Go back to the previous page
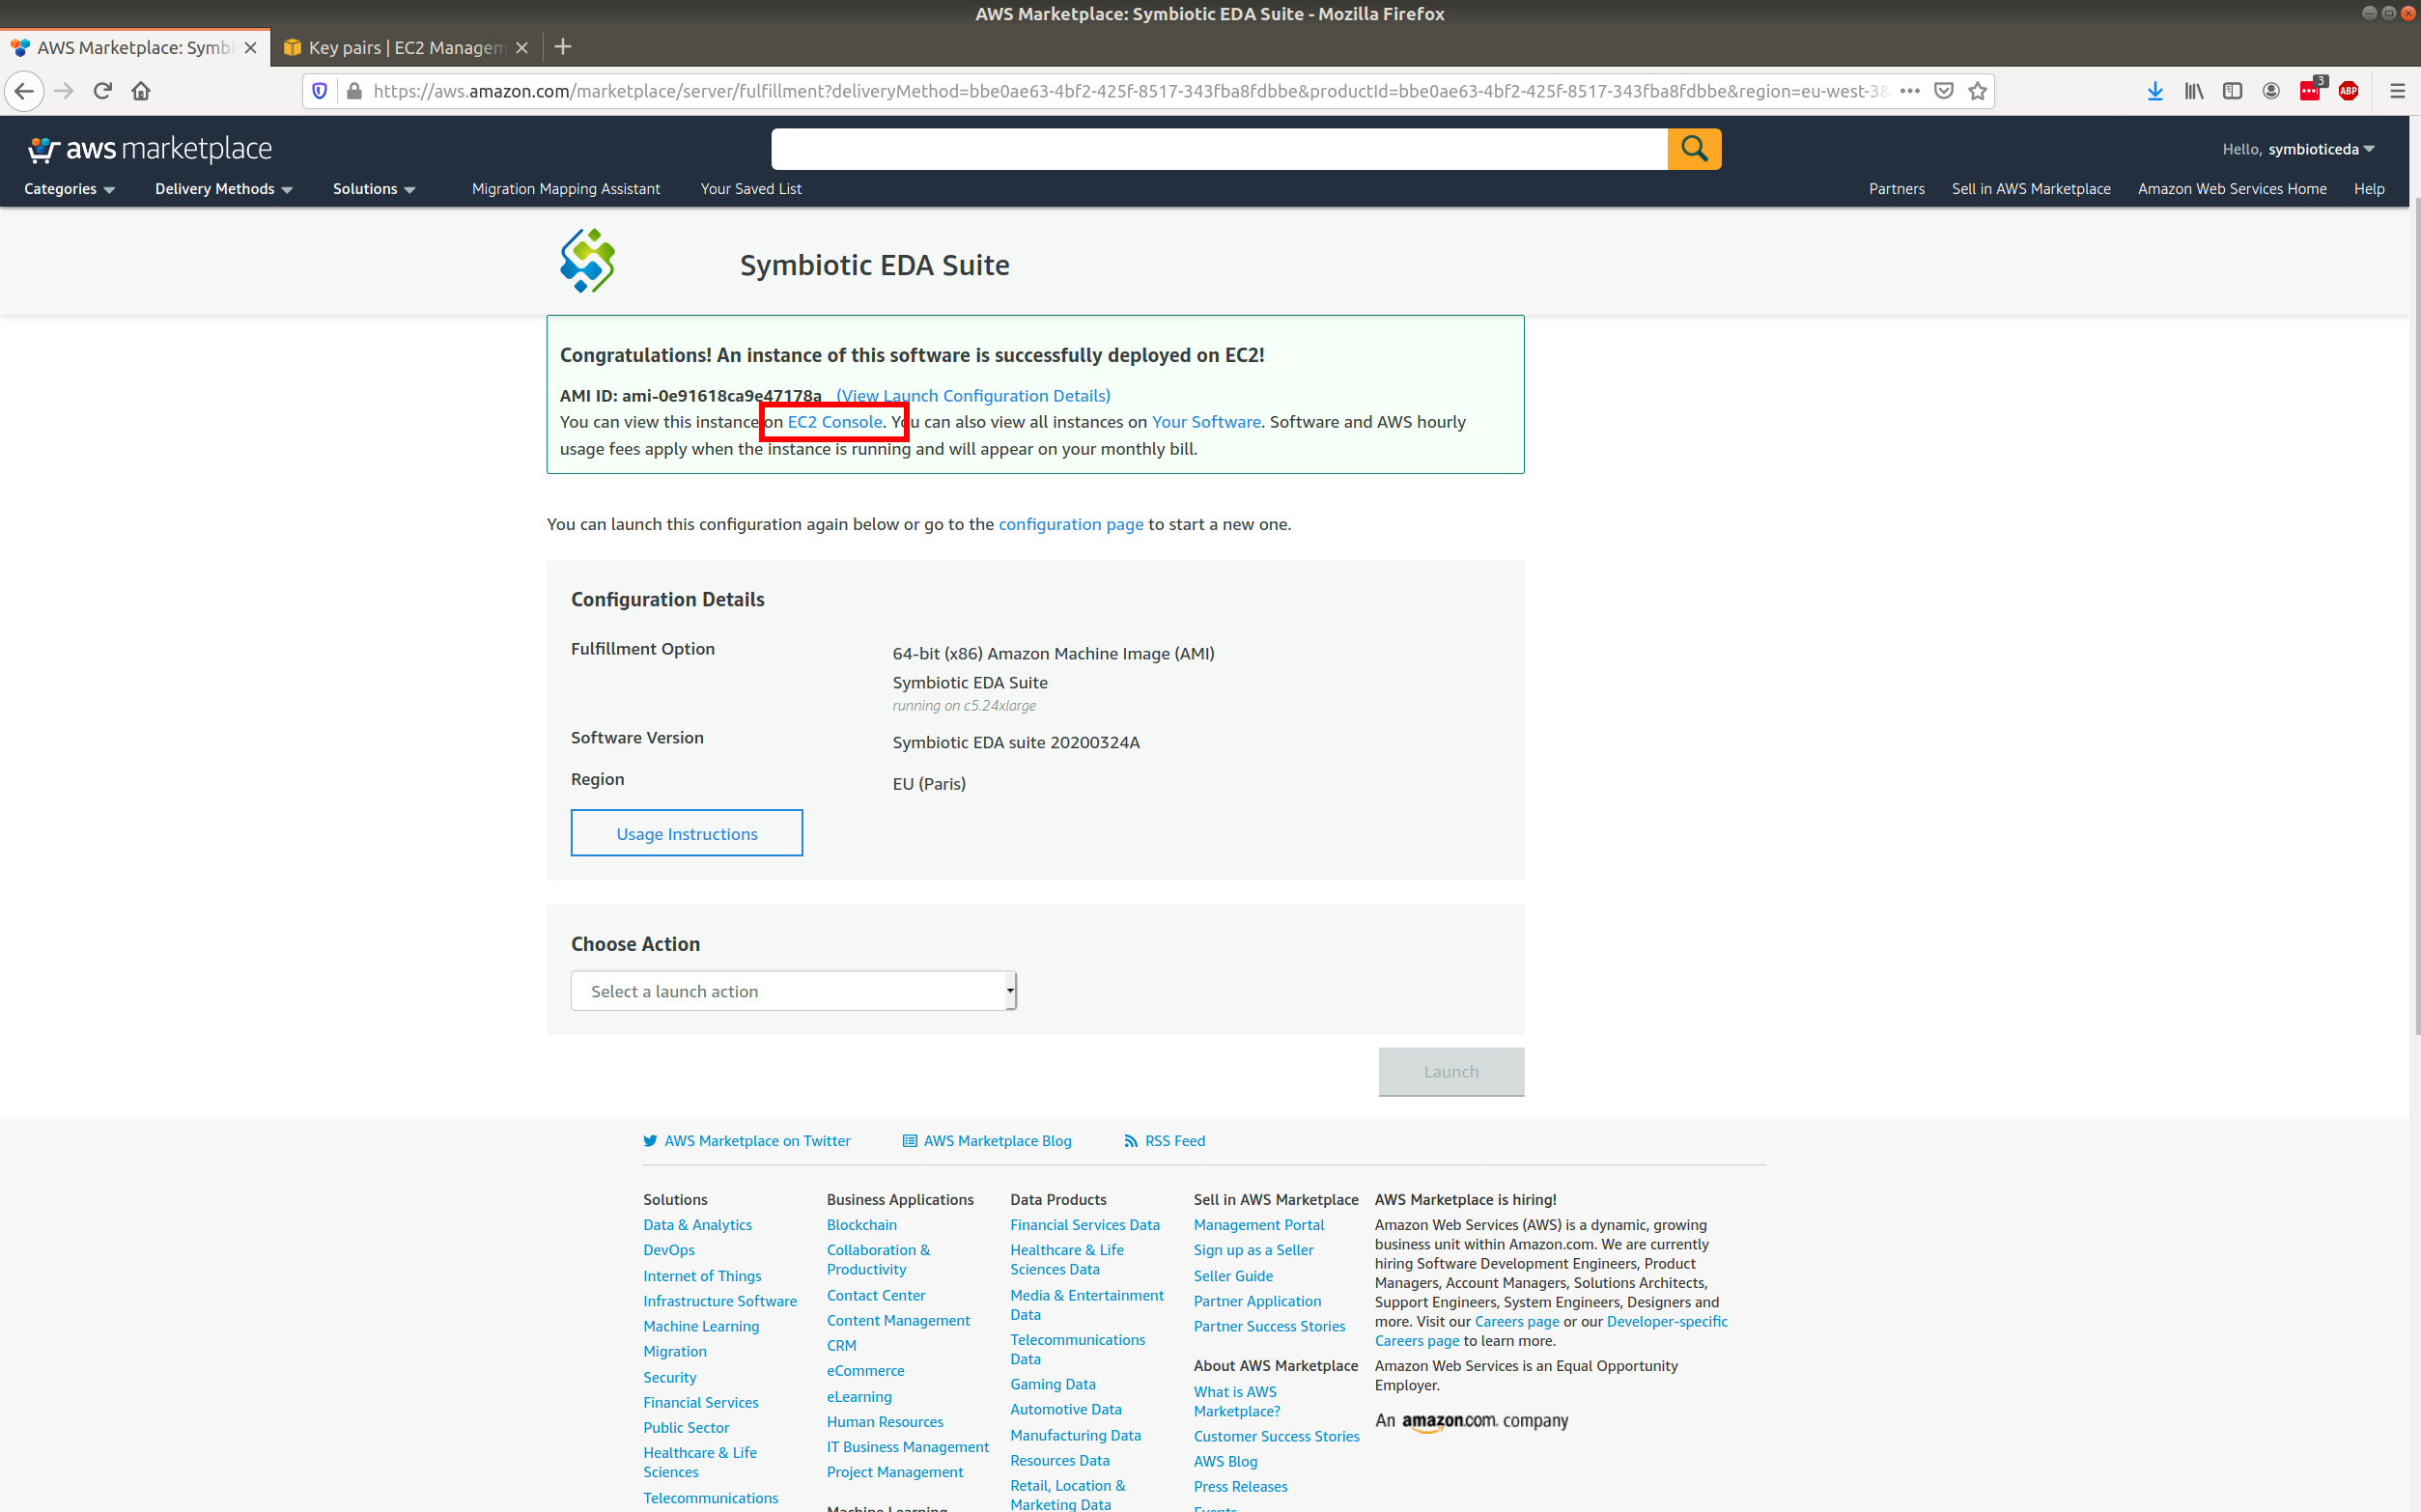Image resolution: width=2421 pixels, height=1512 pixels. [x=24, y=91]
